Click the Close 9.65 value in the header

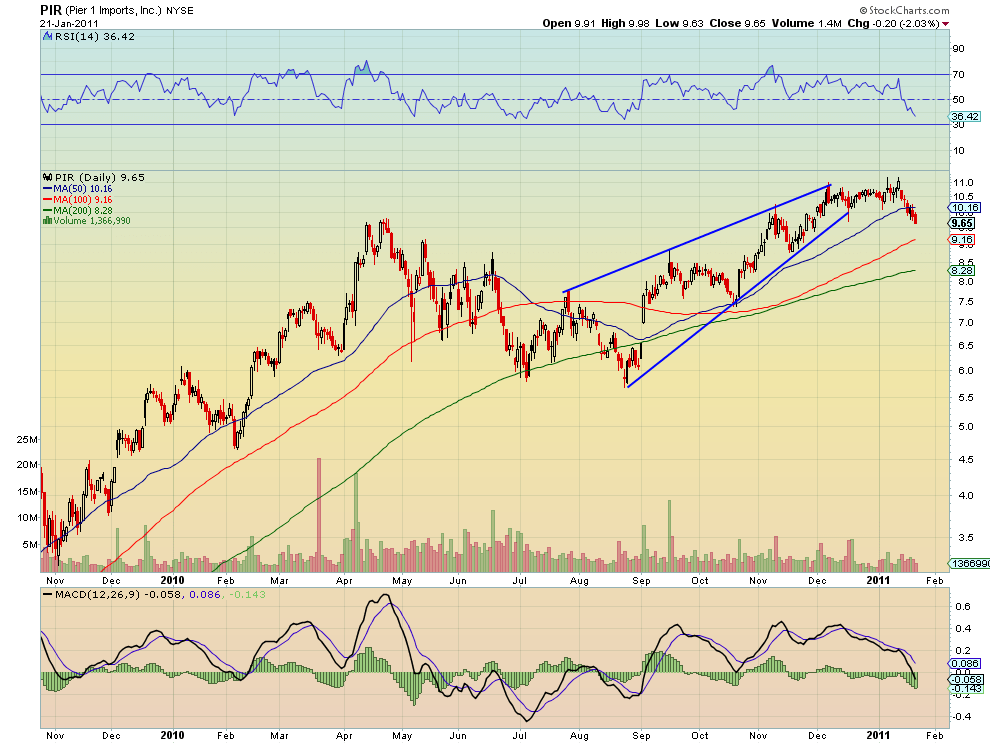(x=737, y=23)
